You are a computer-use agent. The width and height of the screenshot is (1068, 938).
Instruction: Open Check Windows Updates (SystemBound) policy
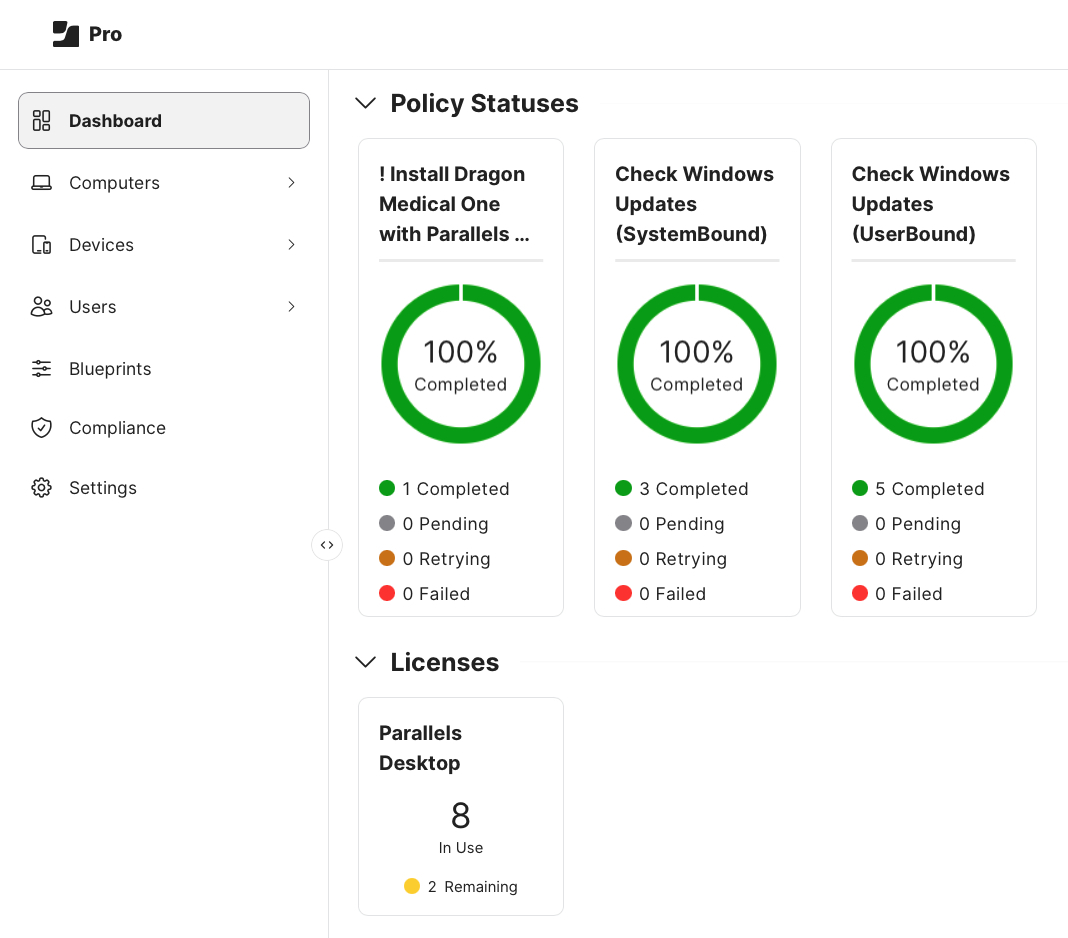click(x=694, y=204)
